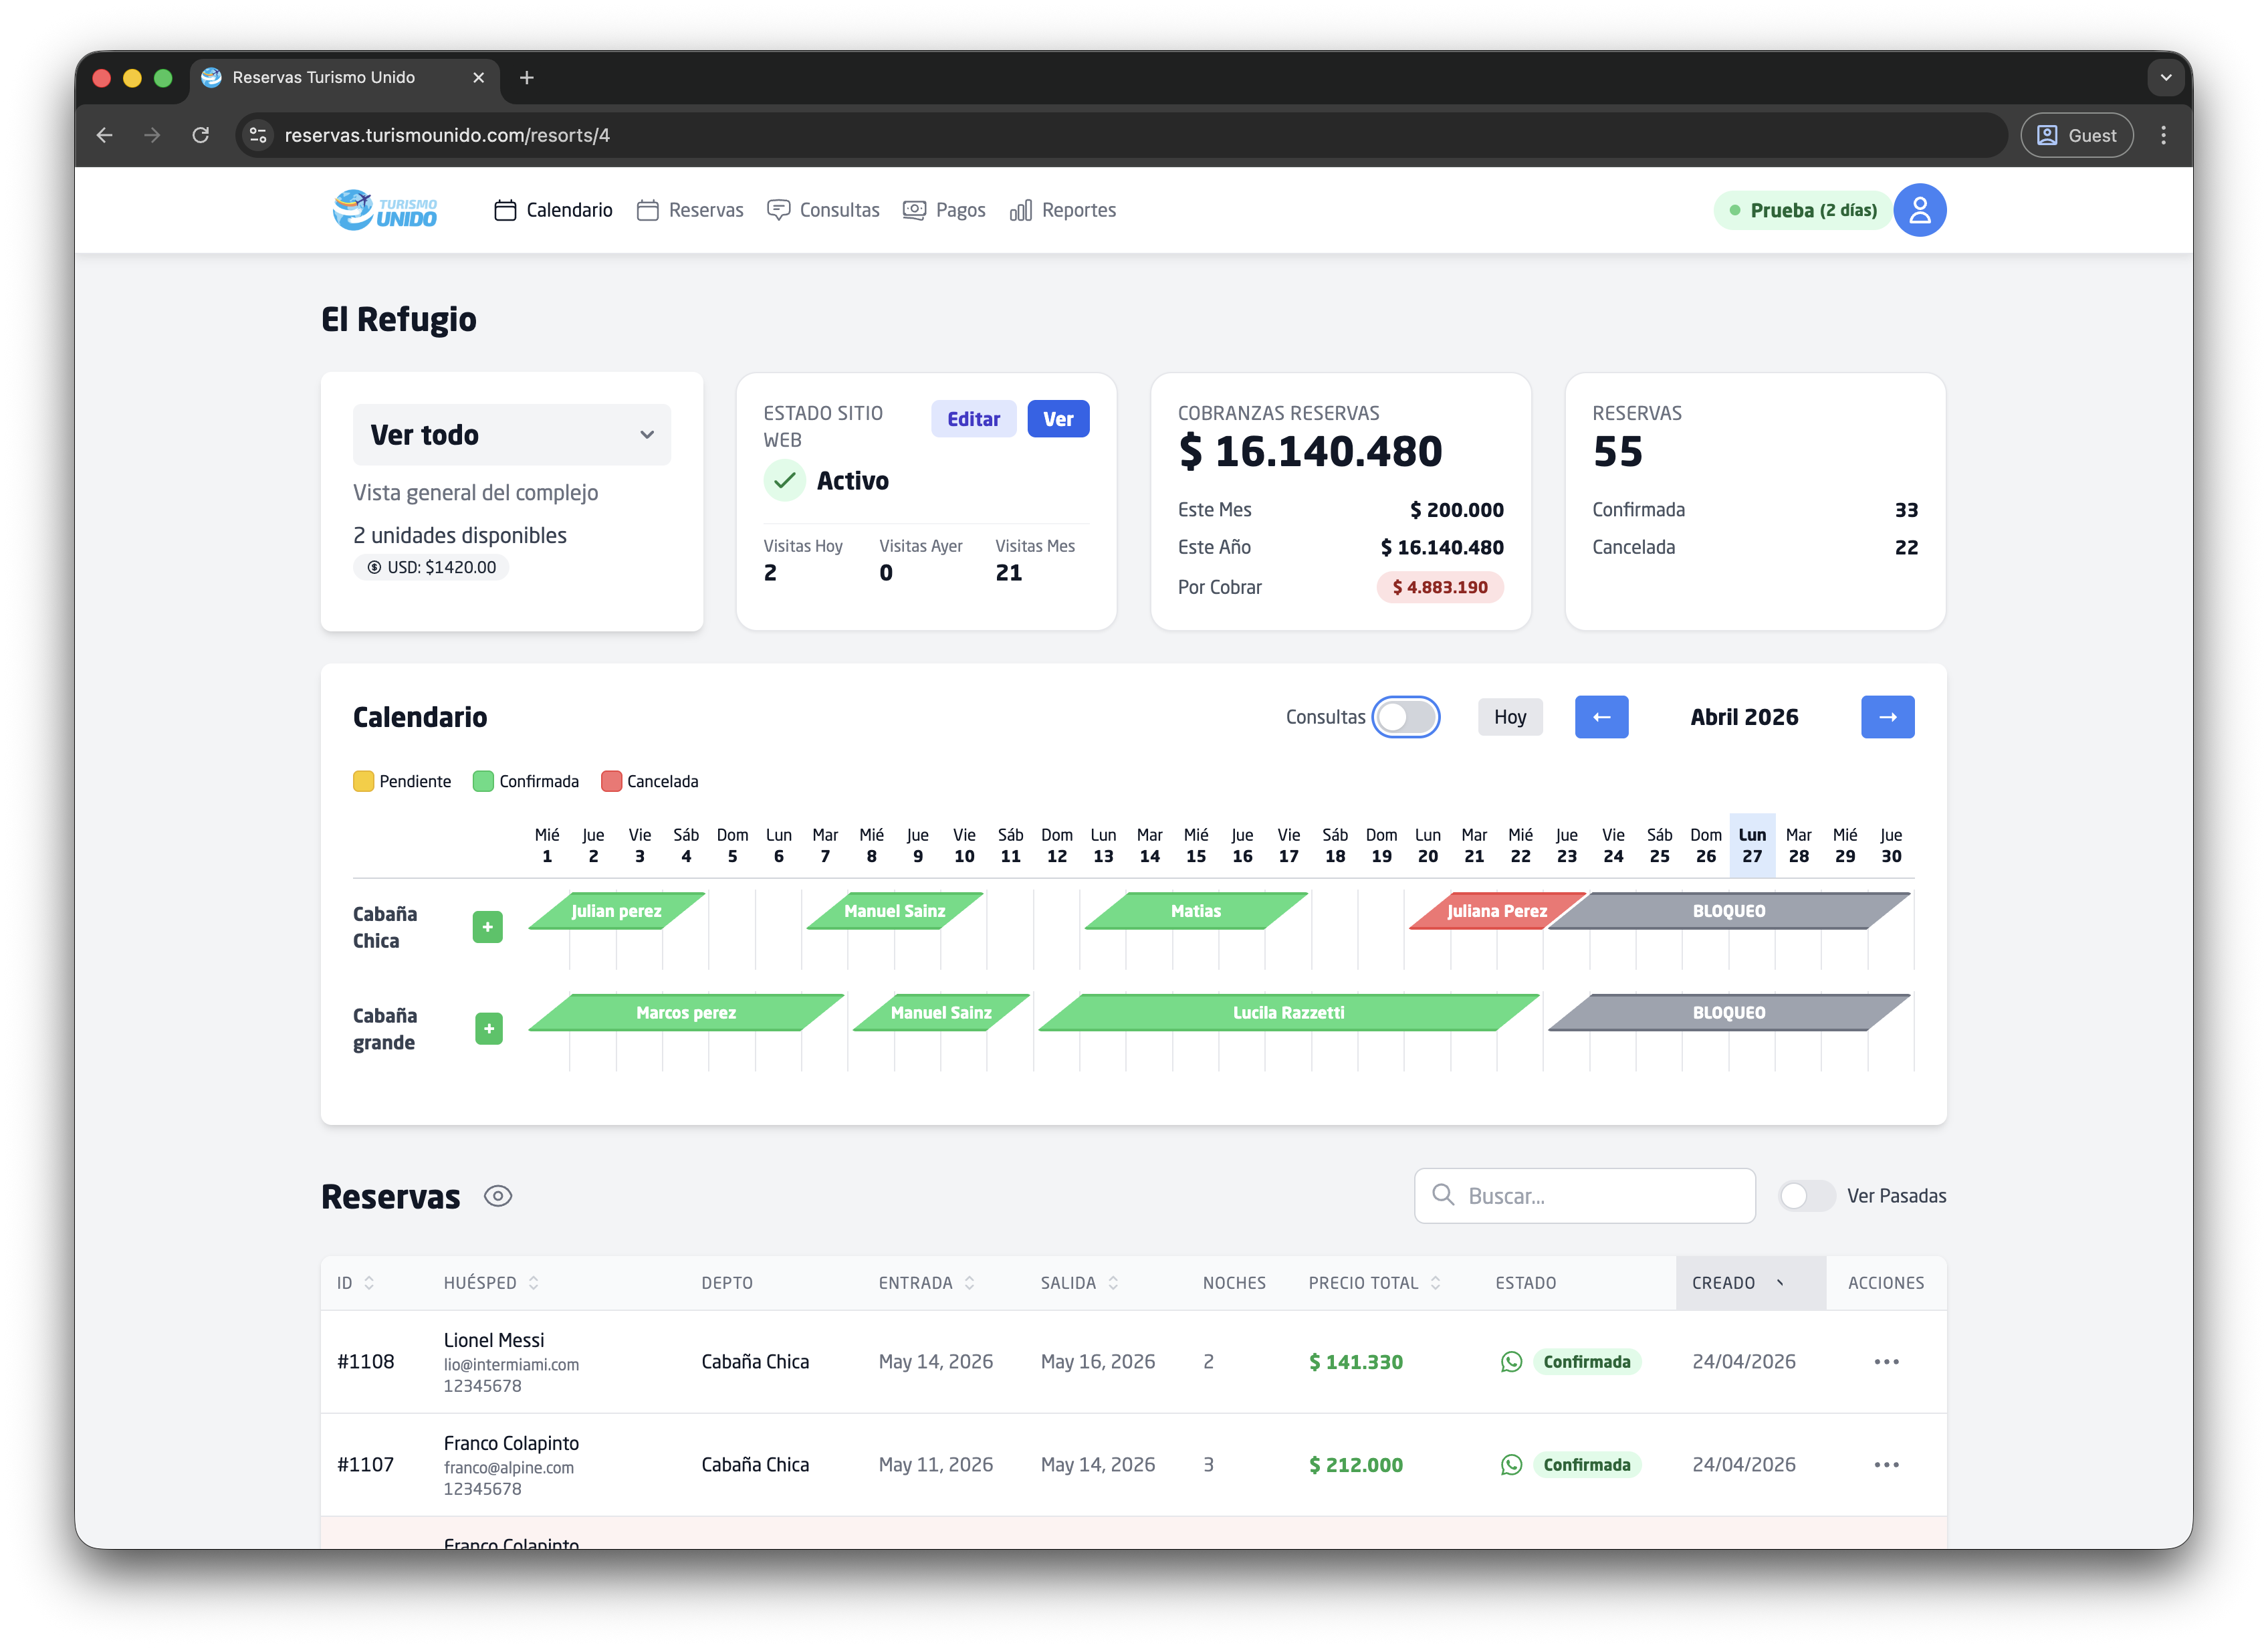Click the Editar website button
Screen dimensions: 2268x1648
pos(973,419)
